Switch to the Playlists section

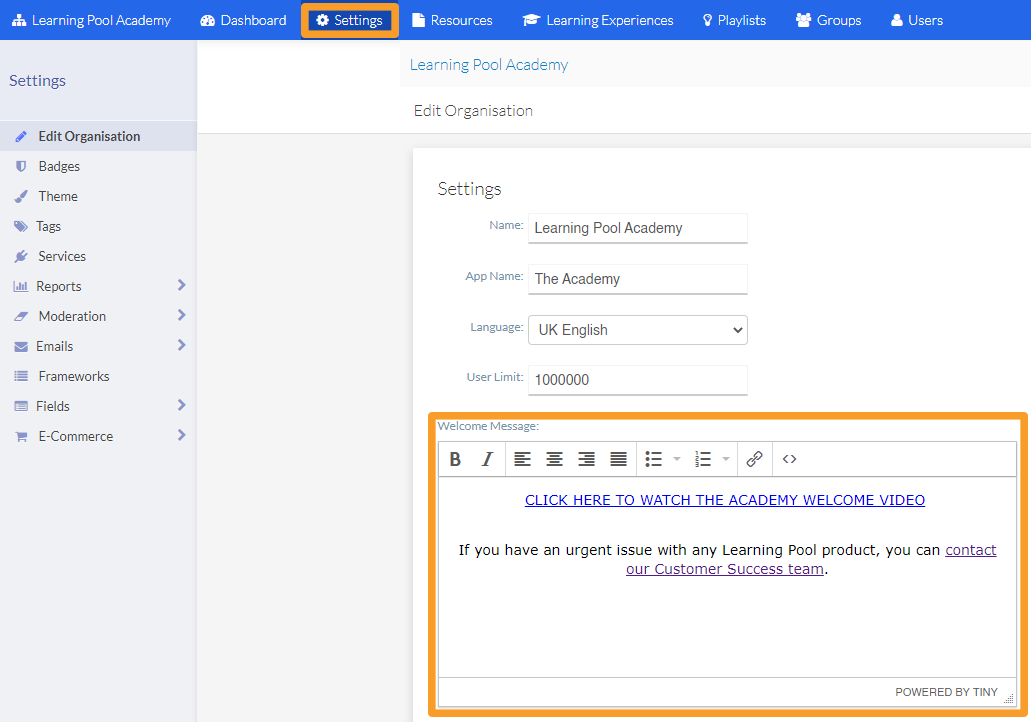click(x=733, y=19)
